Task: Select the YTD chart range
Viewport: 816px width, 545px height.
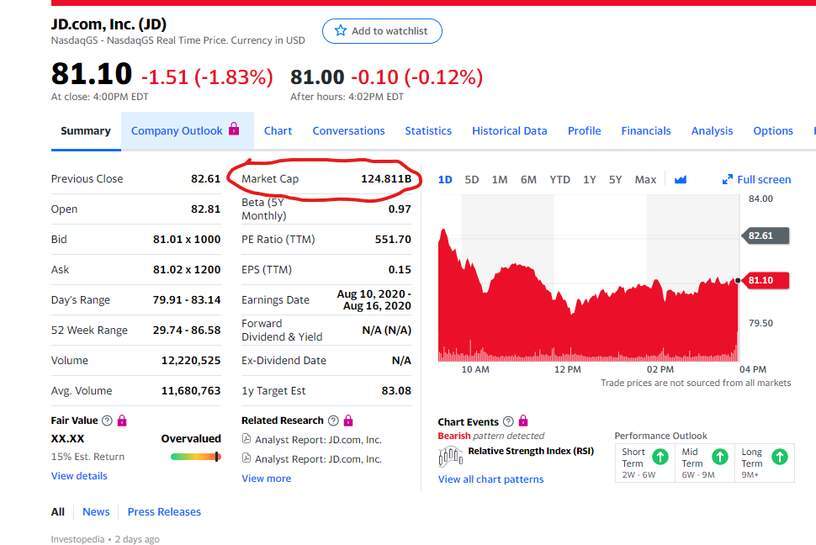Action: [x=560, y=180]
